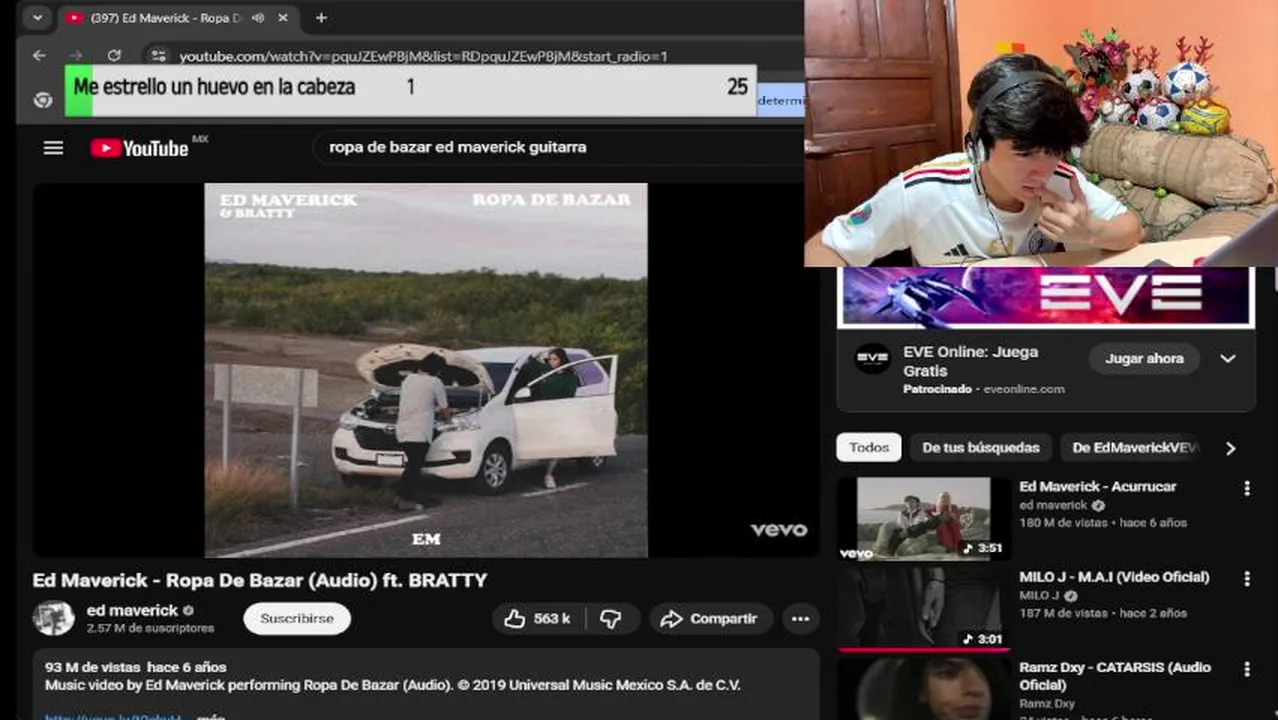This screenshot has width=1278, height=720.
Task: Click the Chrome icon on the left edge
Action: point(42,100)
